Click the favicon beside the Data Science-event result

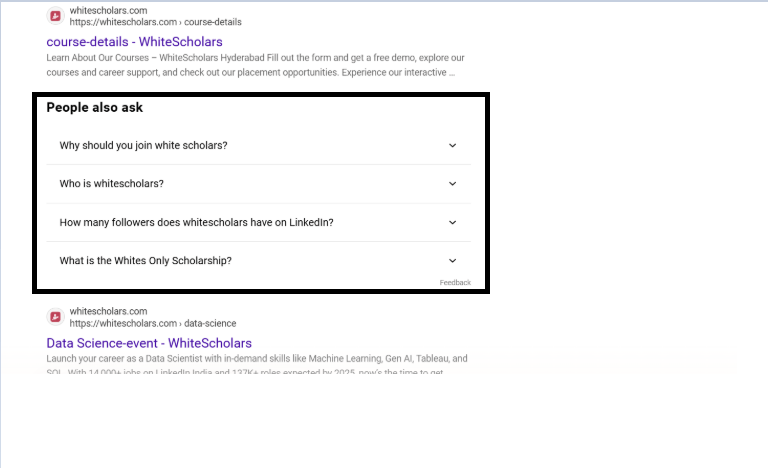pyautogui.click(x=55, y=317)
